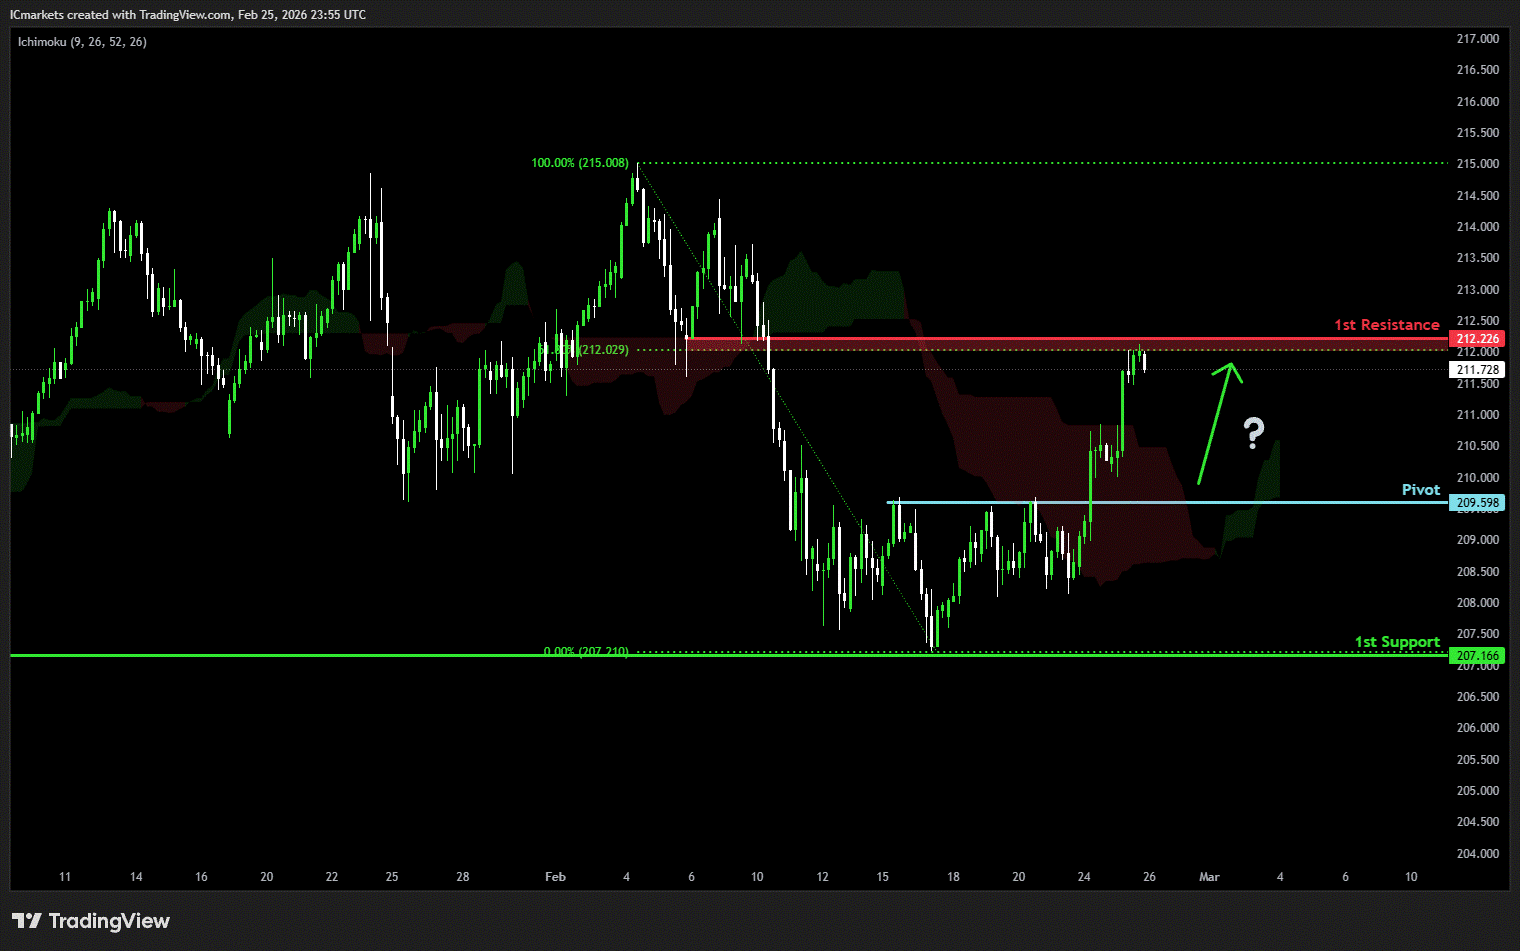Click the 0.00% (207.210) Fibonacci label
The image size is (1520, 951).
586,651
